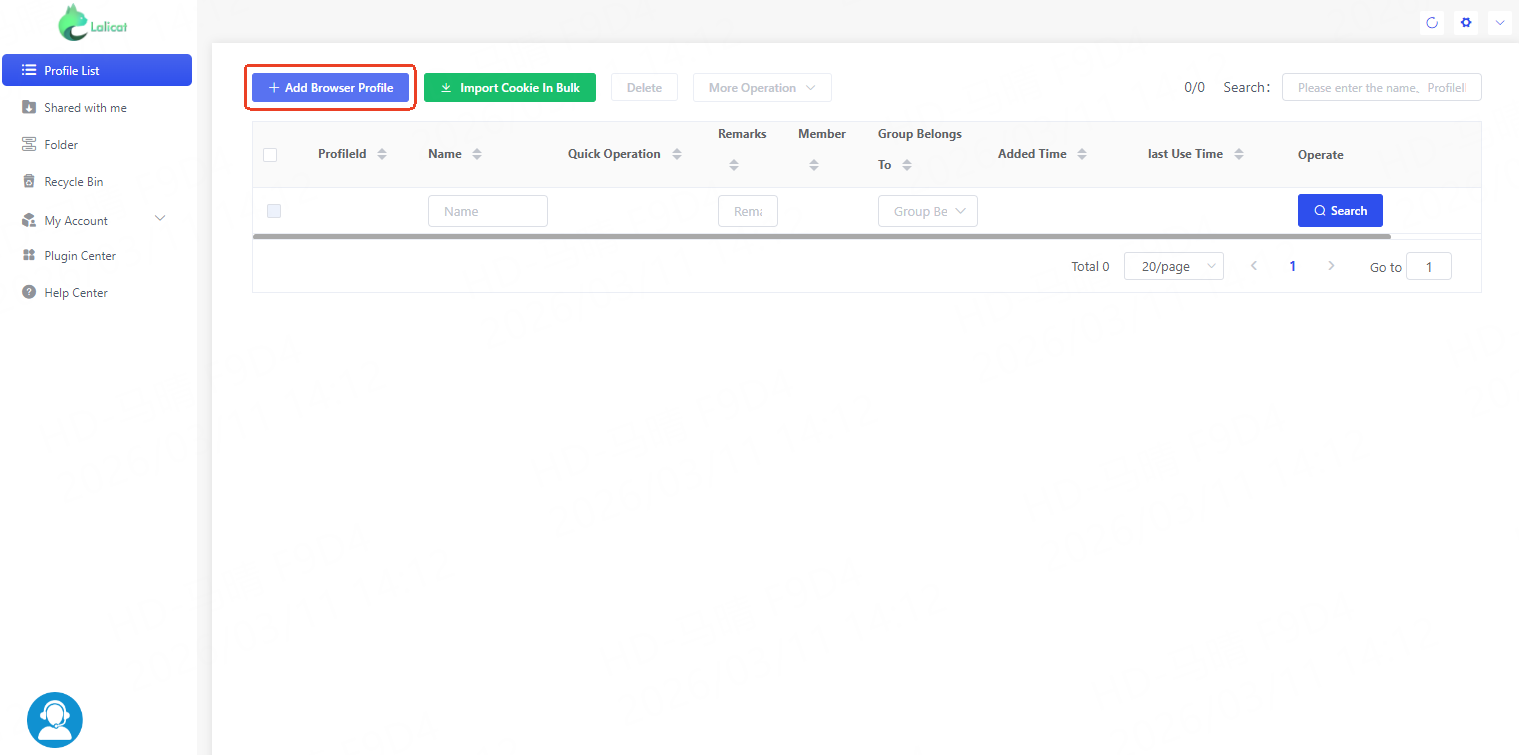Tick the checkbox in the filter row

tap(274, 211)
